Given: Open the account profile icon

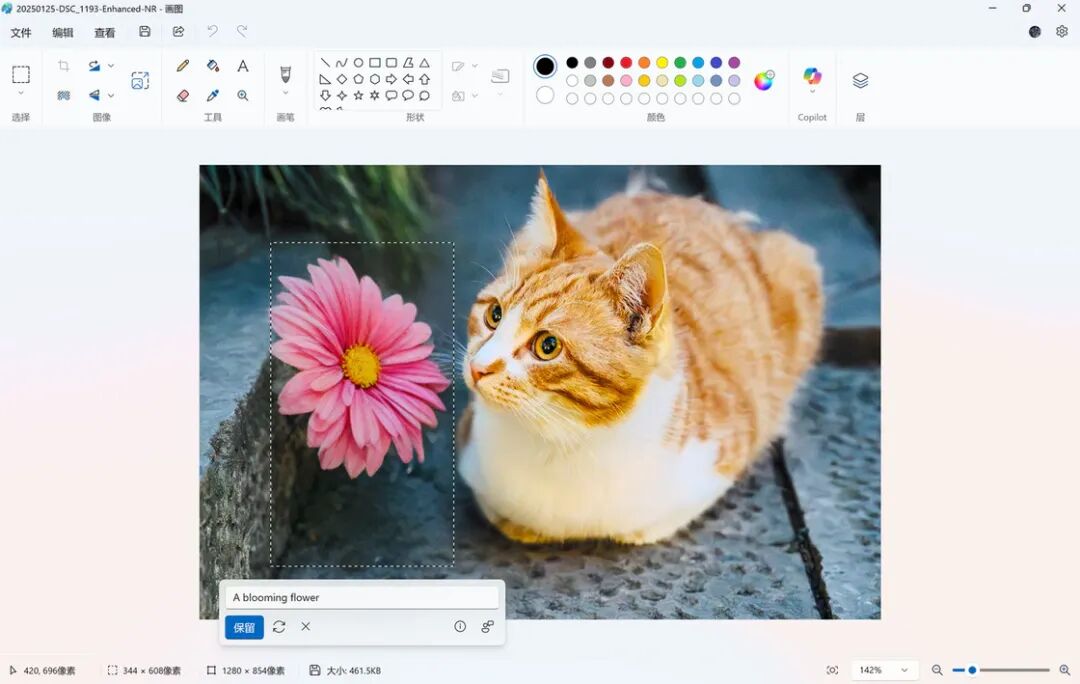Looking at the screenshot, I should [x=1035, y=32].
